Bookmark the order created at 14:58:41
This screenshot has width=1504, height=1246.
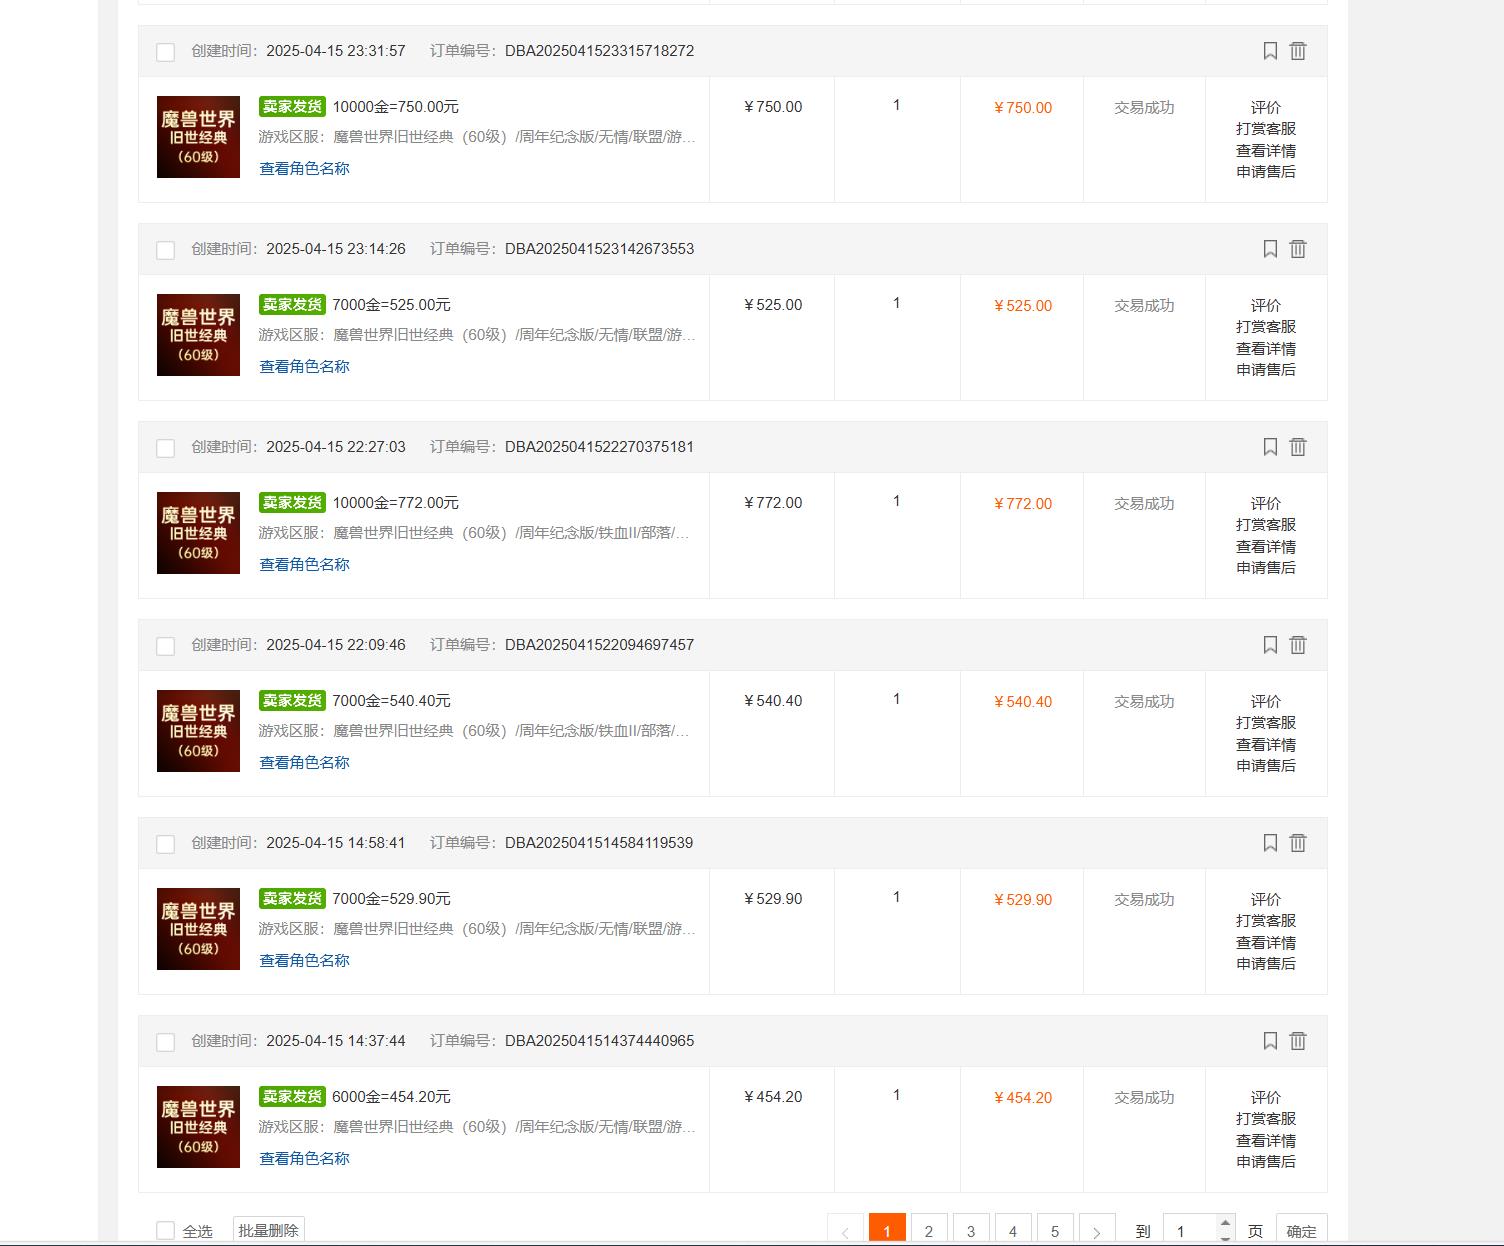(x=1270, y=843)
